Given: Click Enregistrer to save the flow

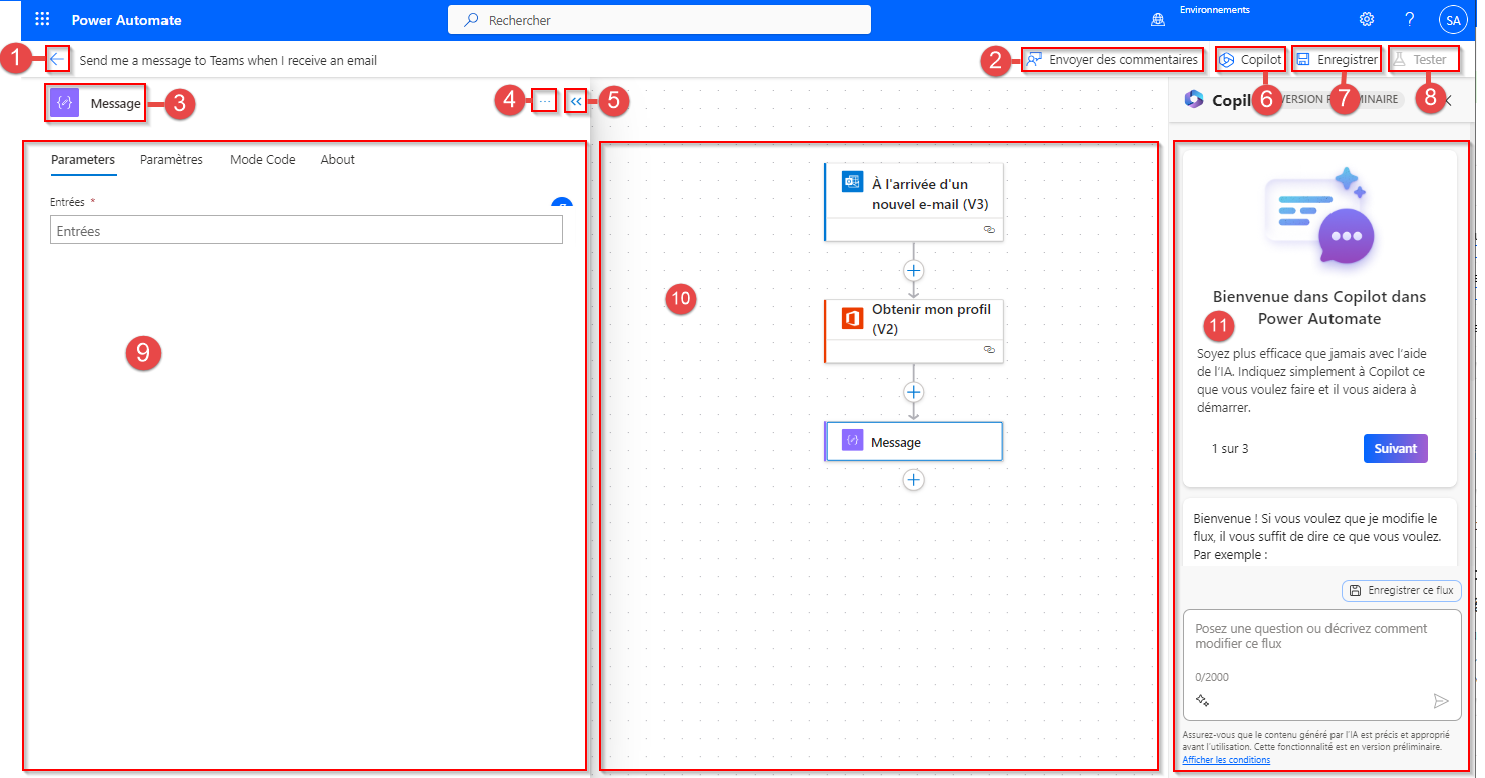Looking at the screenshot, I should pos(1336,60).
